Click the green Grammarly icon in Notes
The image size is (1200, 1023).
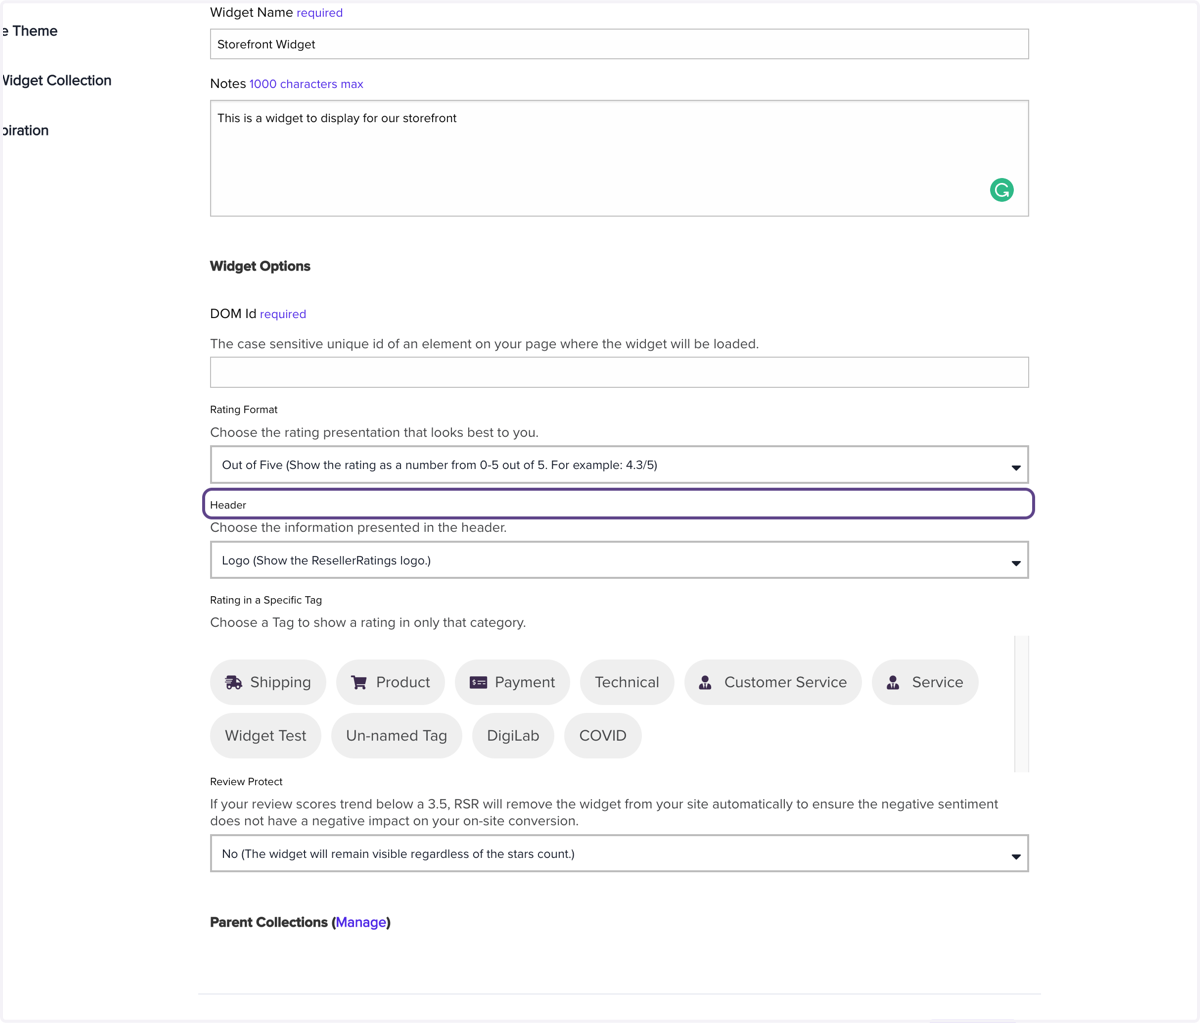point(1001,190)
